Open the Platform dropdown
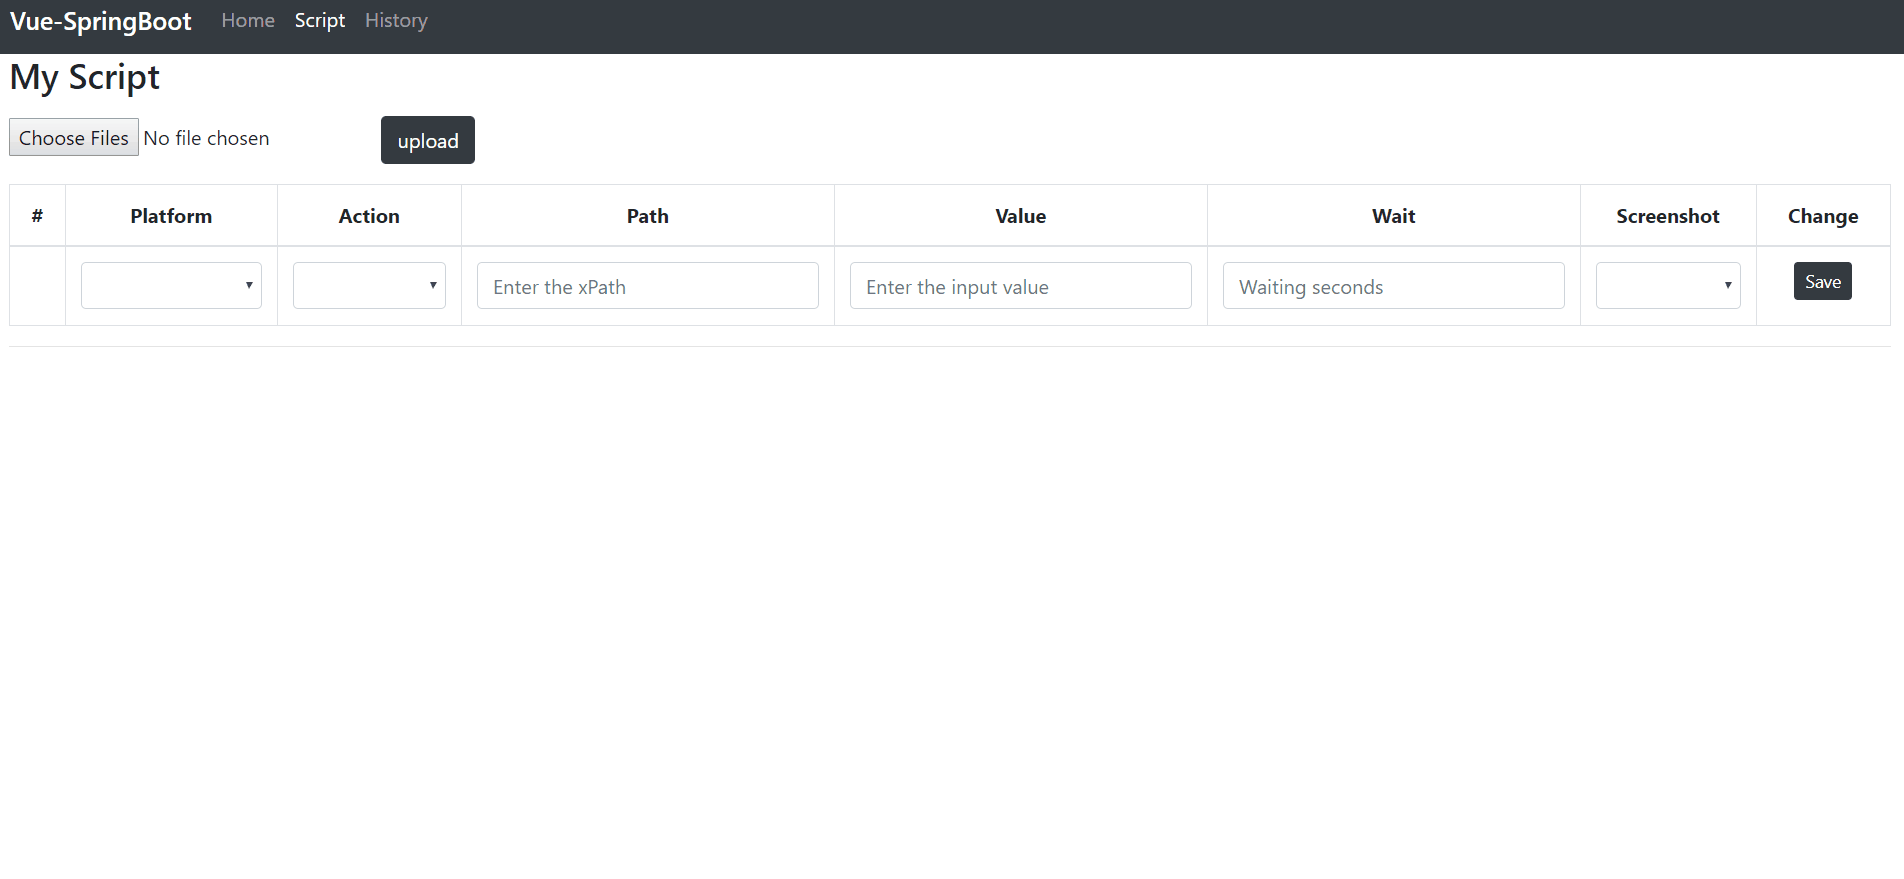This screenshot has width=1904, height=879. tap(171, 286)
